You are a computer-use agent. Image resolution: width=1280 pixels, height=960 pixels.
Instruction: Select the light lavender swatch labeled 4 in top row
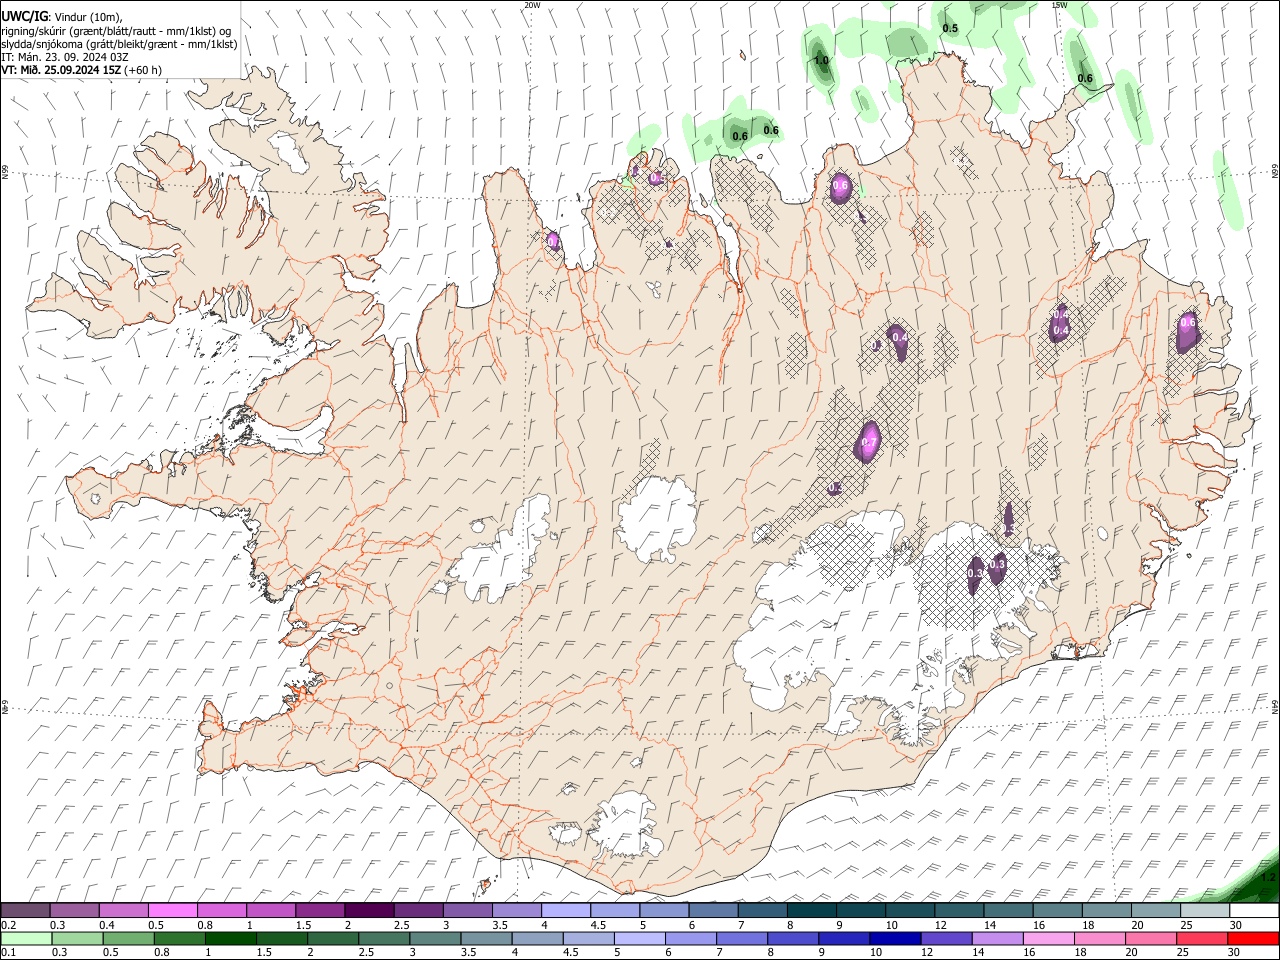click(566, 911)
